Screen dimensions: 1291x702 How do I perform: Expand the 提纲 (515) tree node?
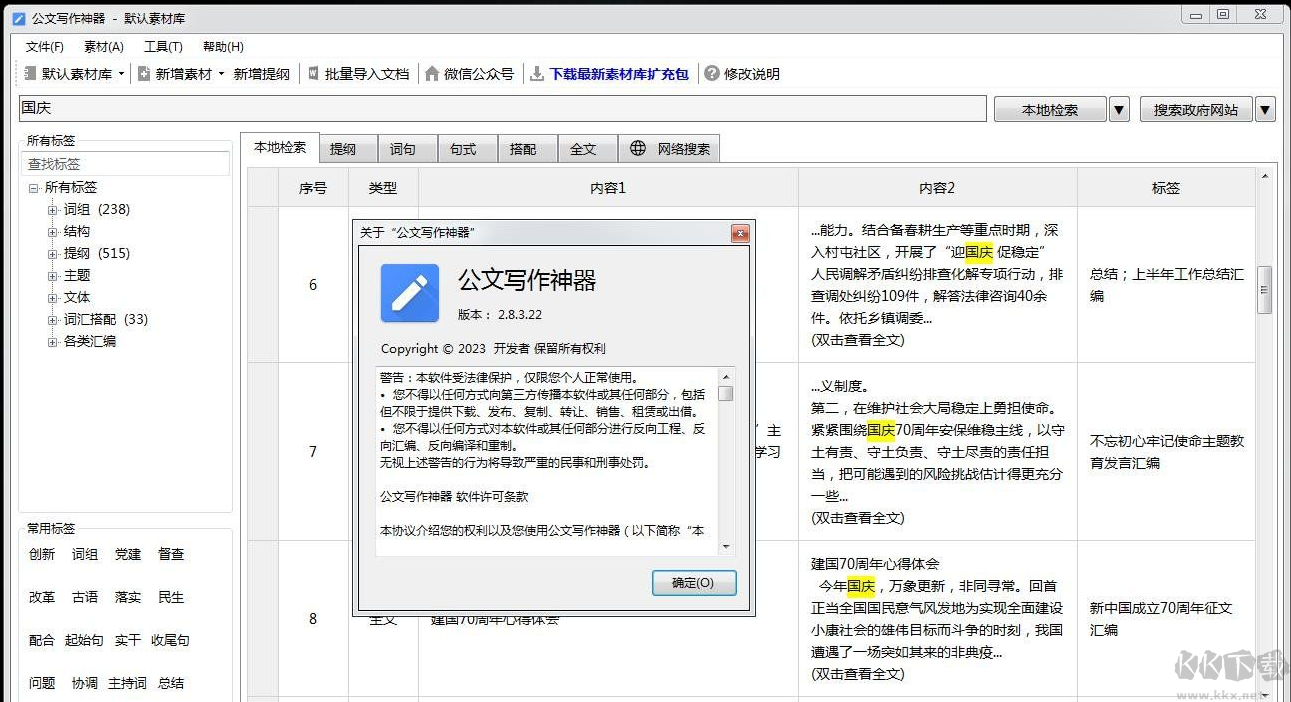(53, 254)
